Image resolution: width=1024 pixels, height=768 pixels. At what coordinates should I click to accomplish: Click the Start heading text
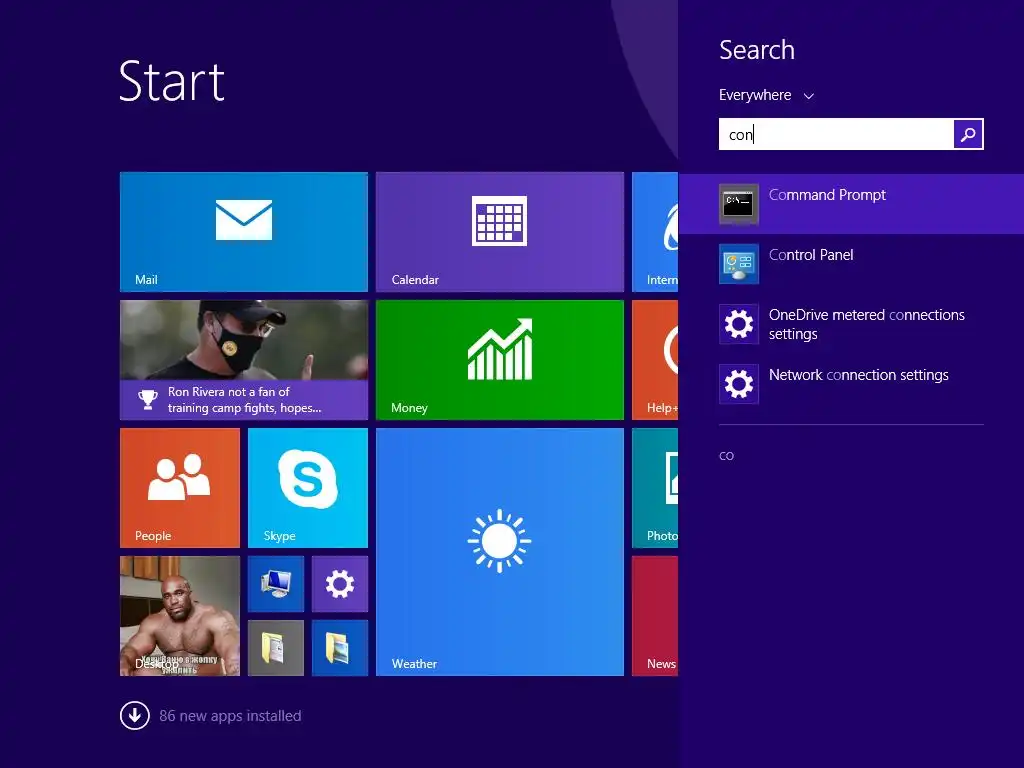(172, 81)
